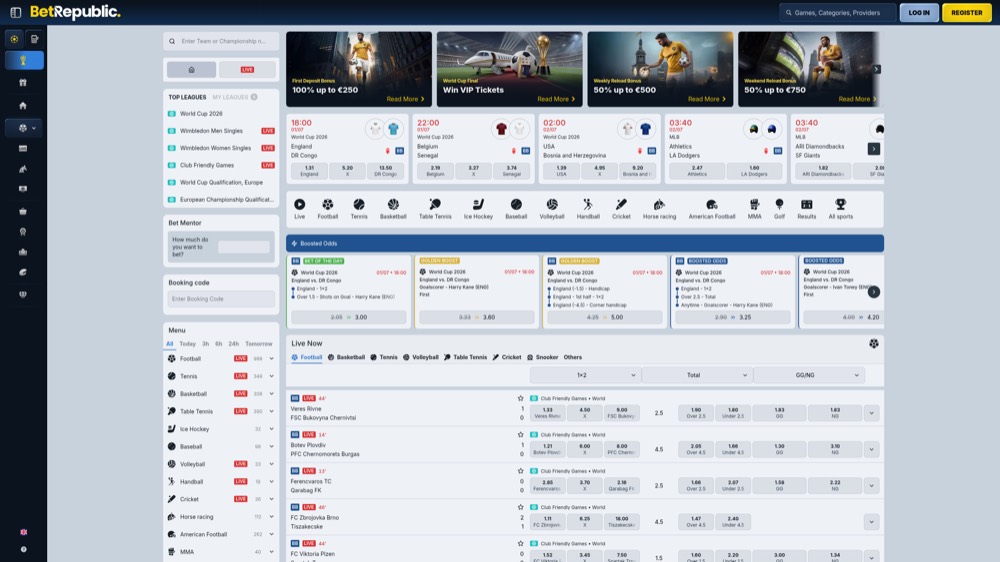1000x562 pixels.
Task: Favorite the FC Zbrojovka Brno match with the star
Action: (520, 507)
